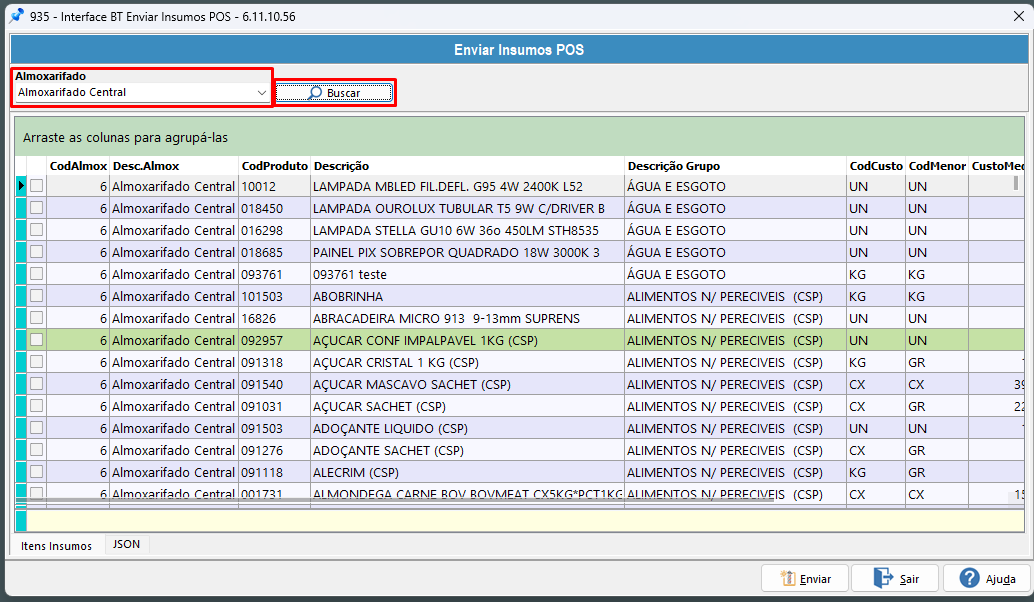This screenshot has height=602, width=1034.
Task: Select the ADOÇANTE LIQUIDO (CSP) cell
Action: pos(467,429)
